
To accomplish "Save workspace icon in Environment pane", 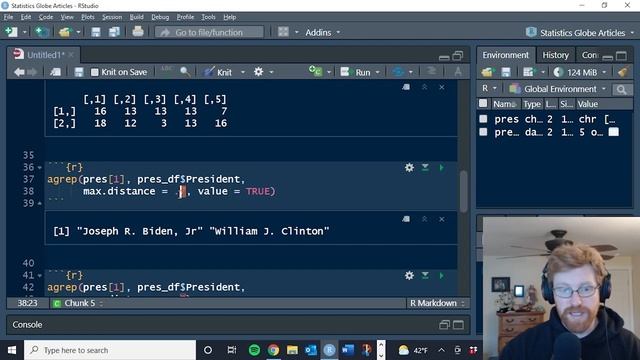I will pyautogui.click(x=506, y=73).
